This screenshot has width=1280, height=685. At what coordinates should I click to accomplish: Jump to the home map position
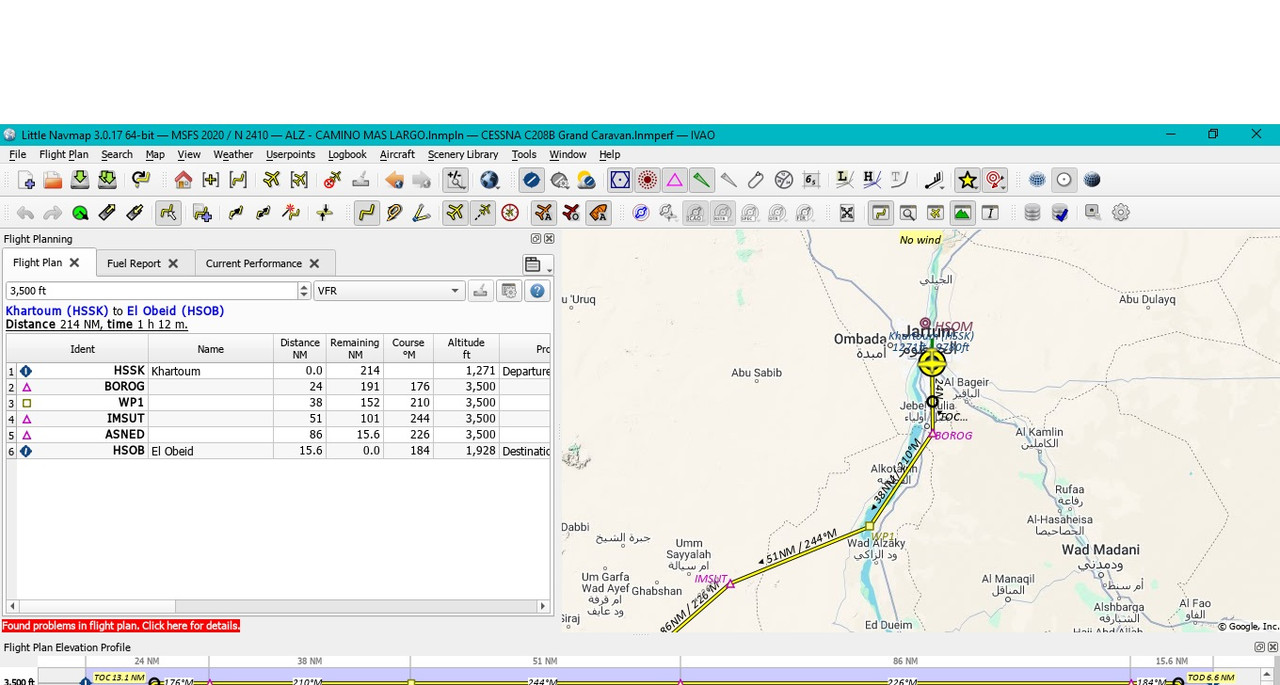(183, 180)
